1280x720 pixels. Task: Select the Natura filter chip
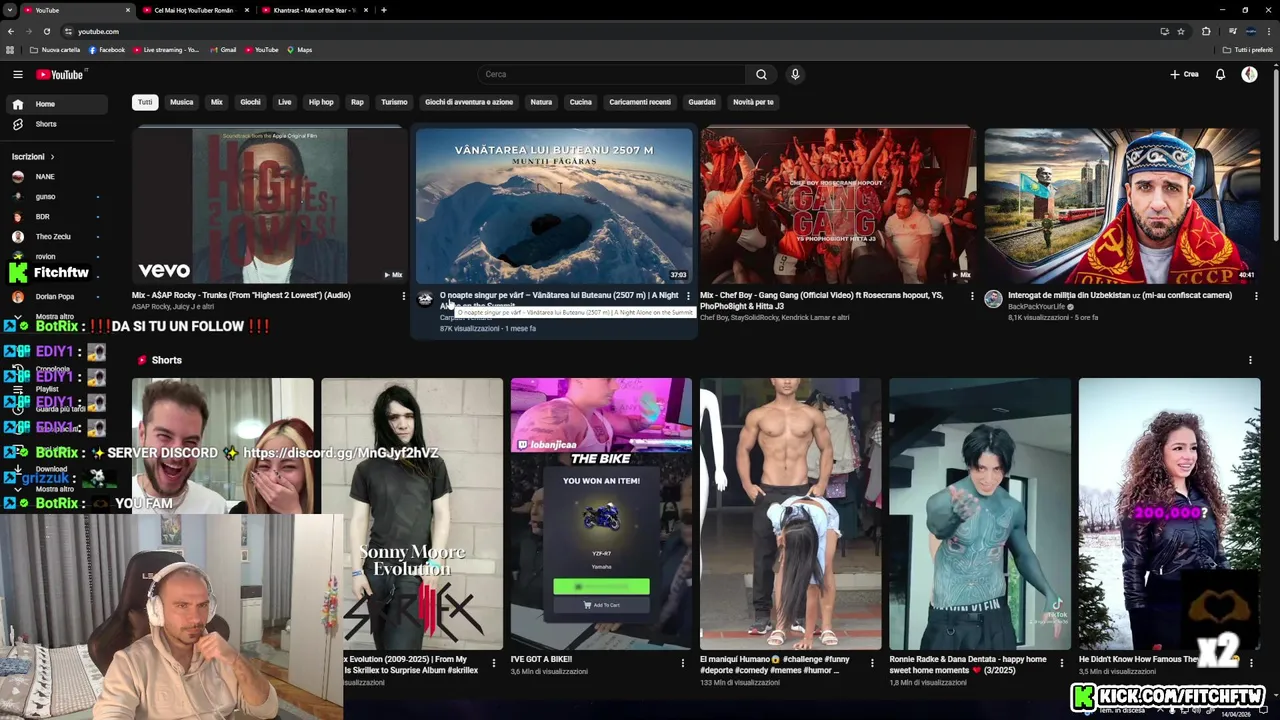coord(541,102)
